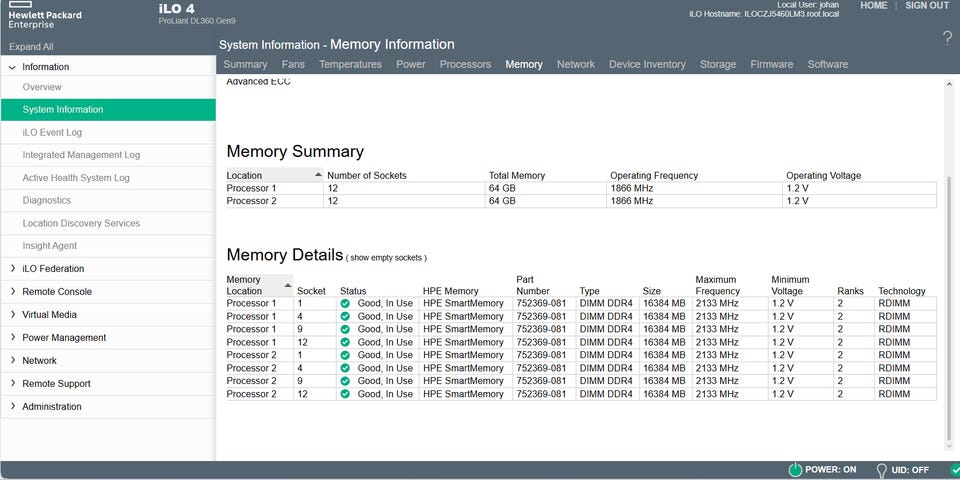The width and height of the screenshot is (960, 480).
Task: Select the Memory tab
Action: pyautogui.click(x=524, y=64)
